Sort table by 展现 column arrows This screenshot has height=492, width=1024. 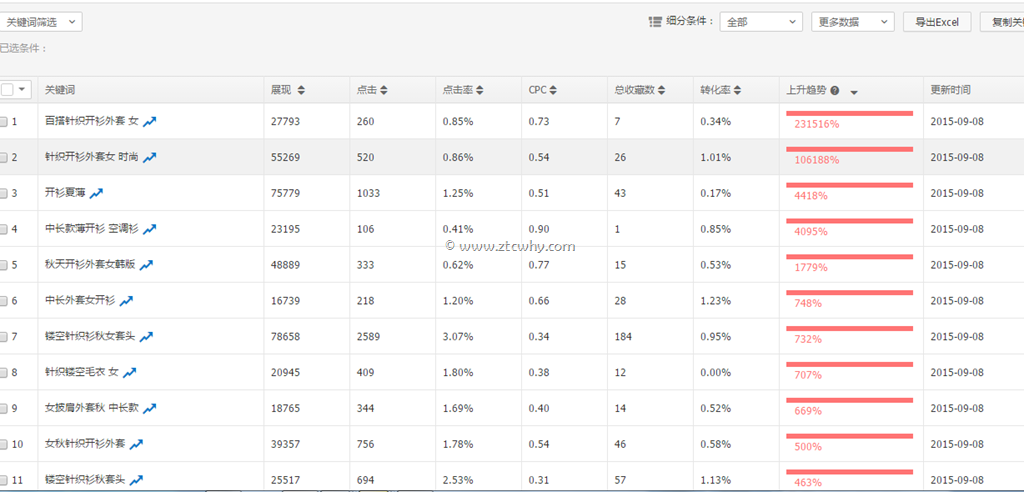301,90
